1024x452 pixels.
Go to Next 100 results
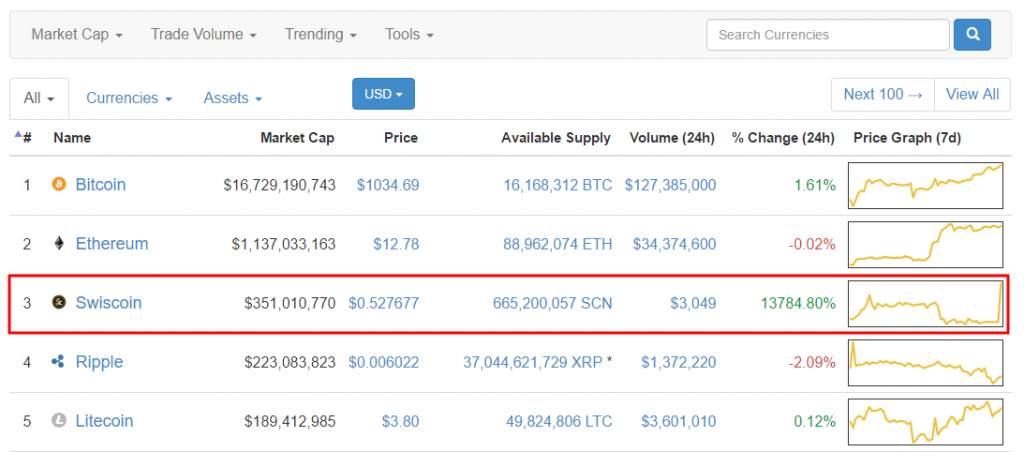pyautogui.click(x=882, y=94)
